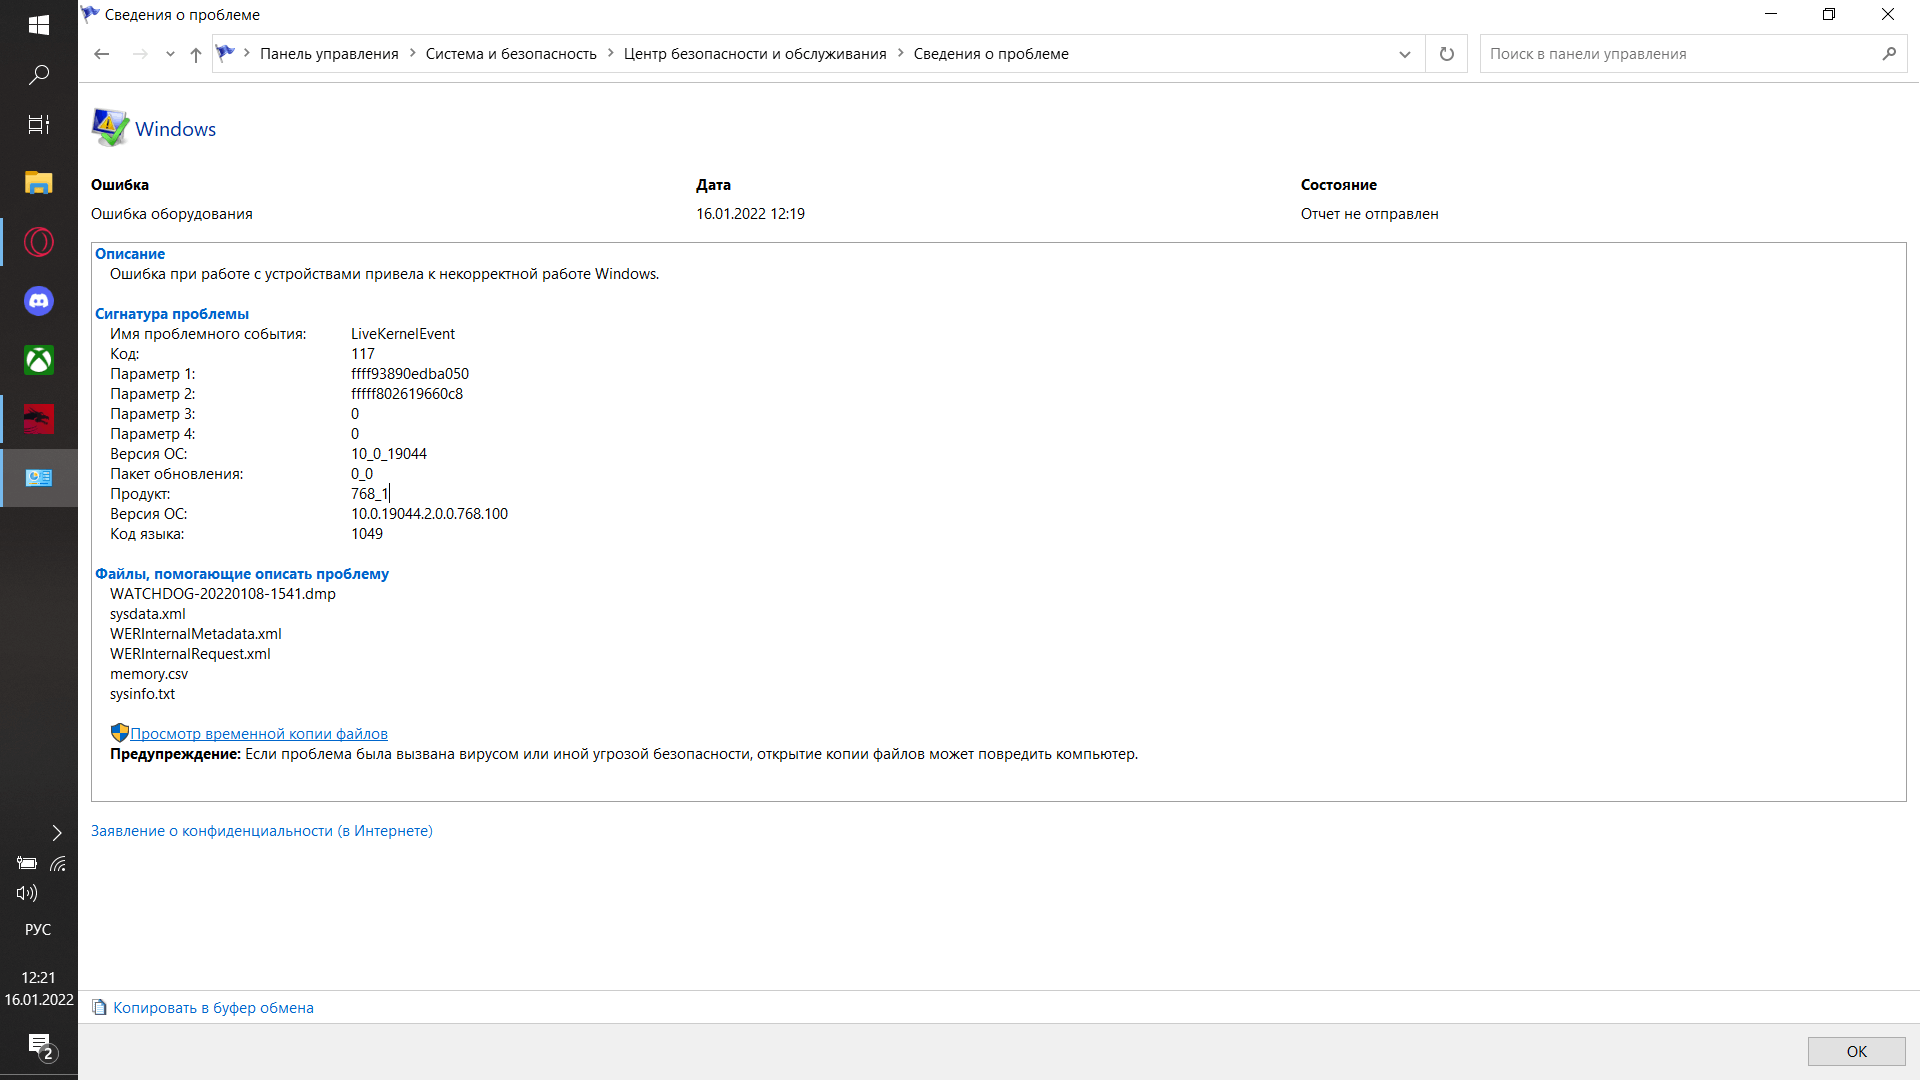1920x1080 pixels.
Task: Show hidden tray icons chevron
Action: 57,833
